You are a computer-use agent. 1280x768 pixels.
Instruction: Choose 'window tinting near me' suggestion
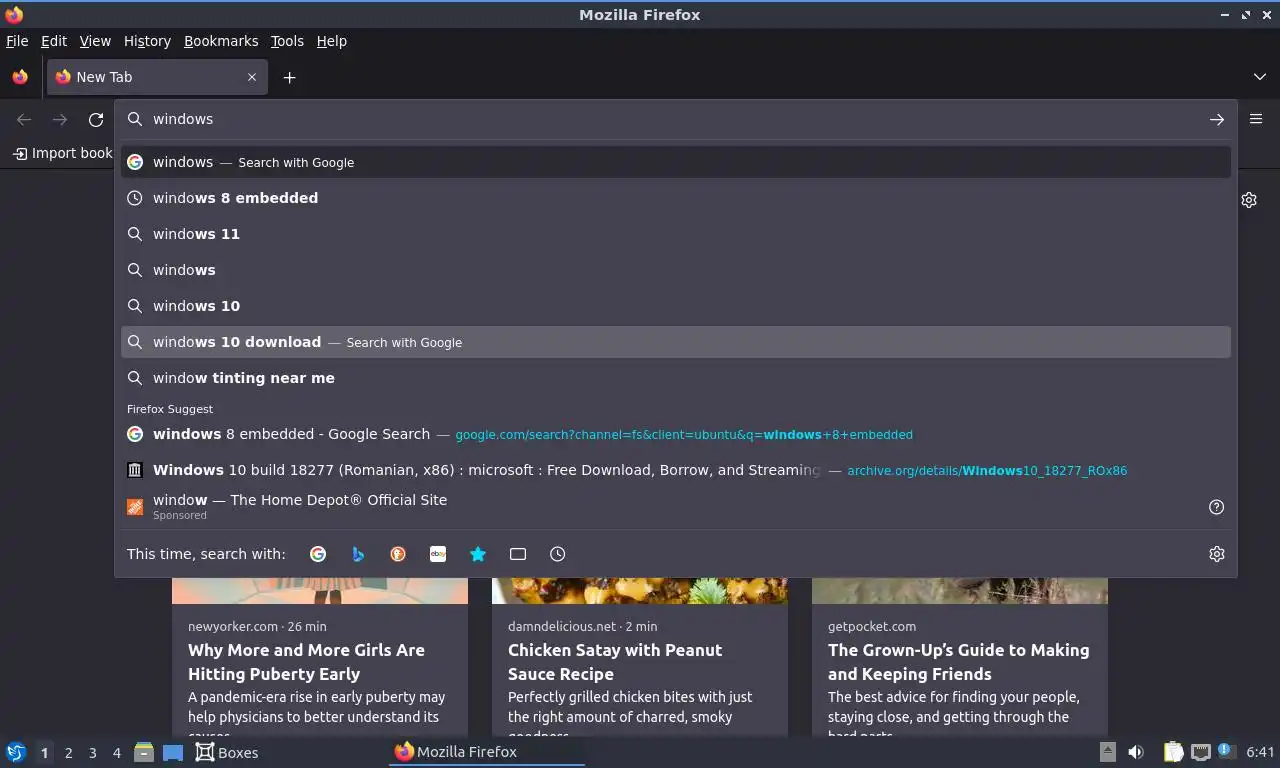pos(675,378)
